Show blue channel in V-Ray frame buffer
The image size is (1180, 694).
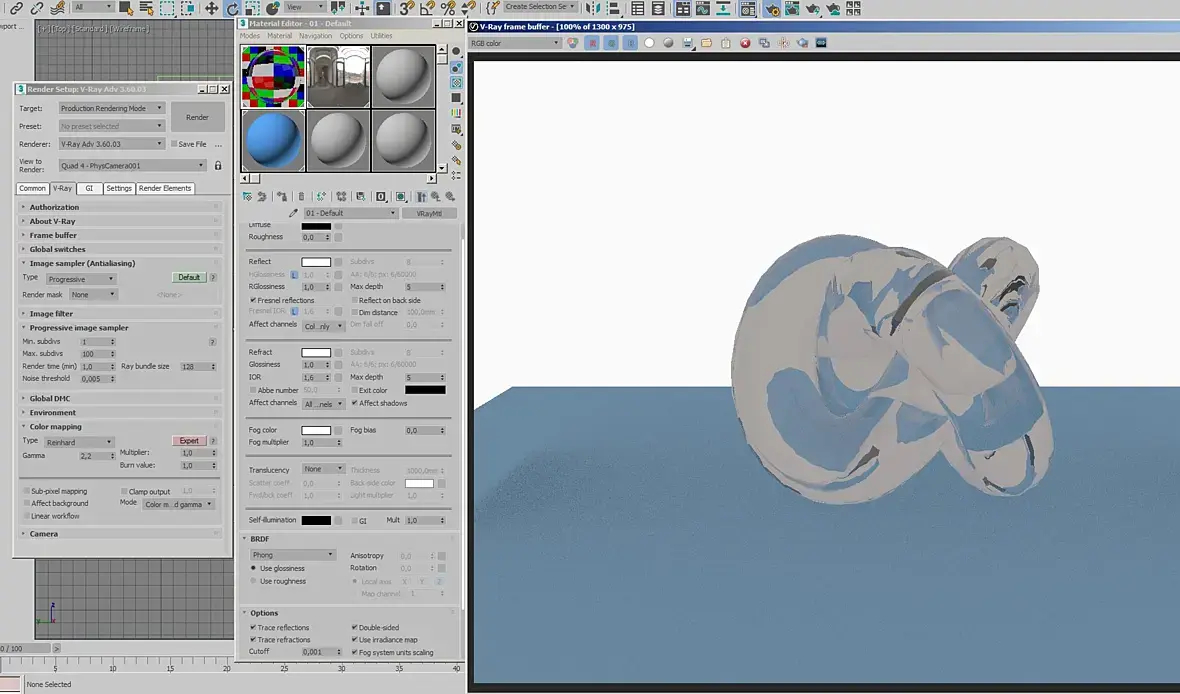click(630, 43)
